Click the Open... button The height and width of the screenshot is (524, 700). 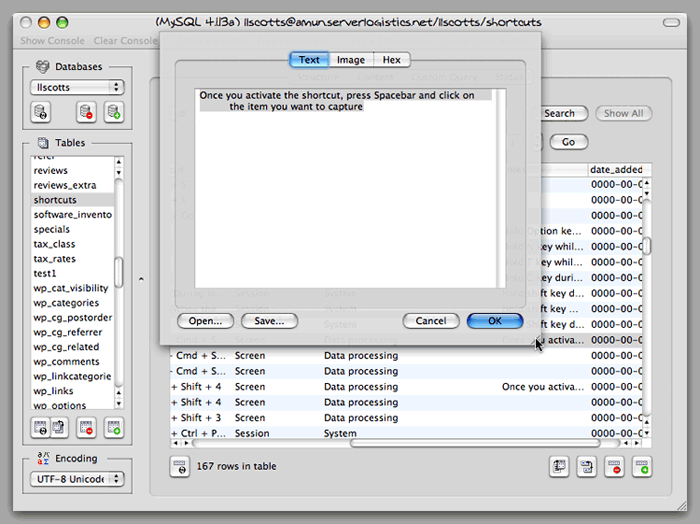[x=205, y=321]
